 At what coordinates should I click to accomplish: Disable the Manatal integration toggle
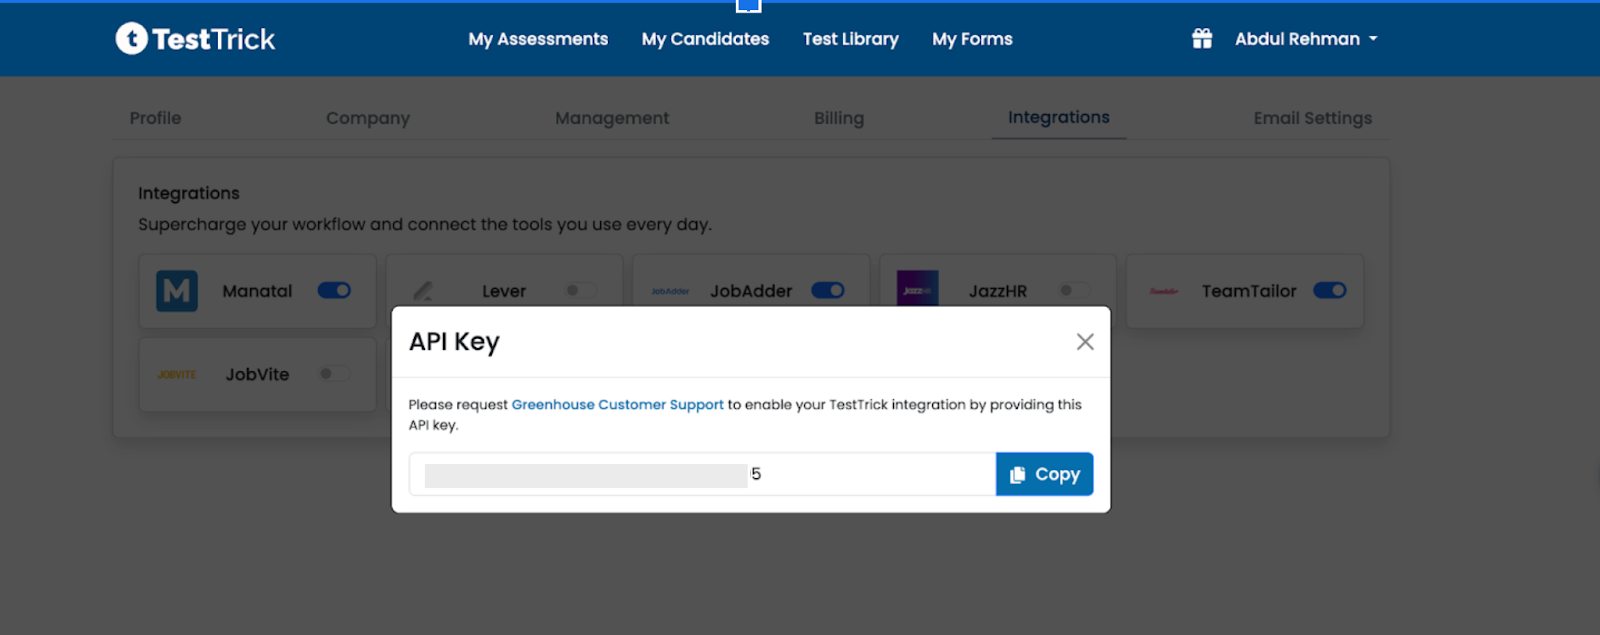(x=334, y=291)
